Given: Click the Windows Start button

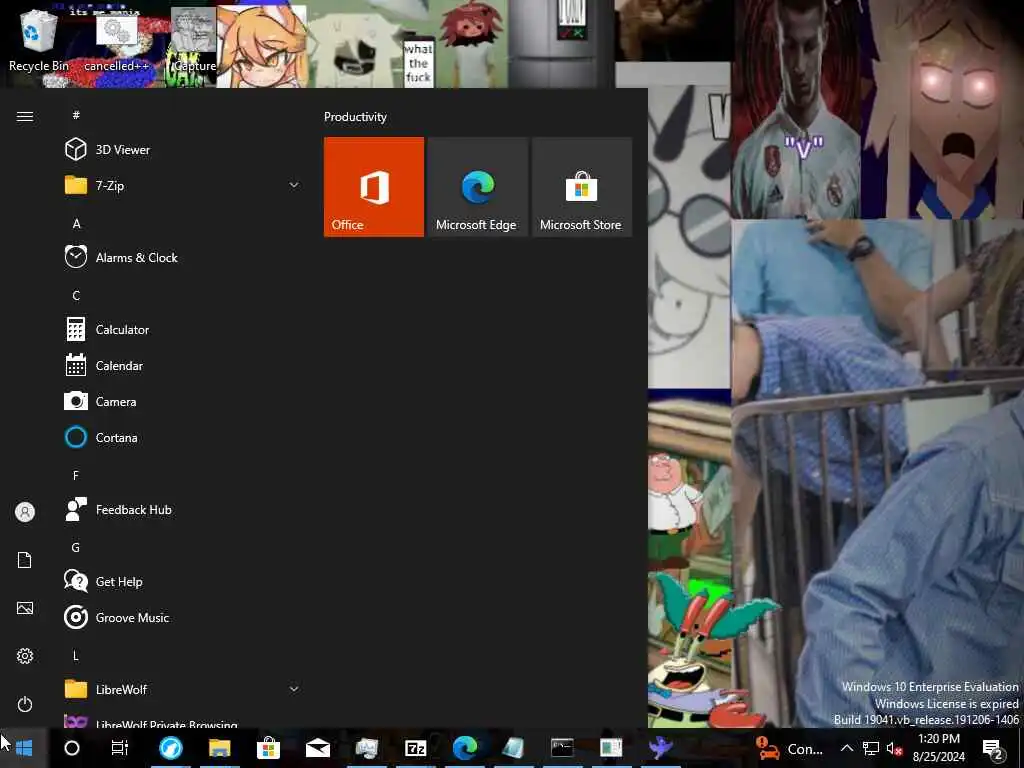Looking at the screenshot, I should click(24, 748).
